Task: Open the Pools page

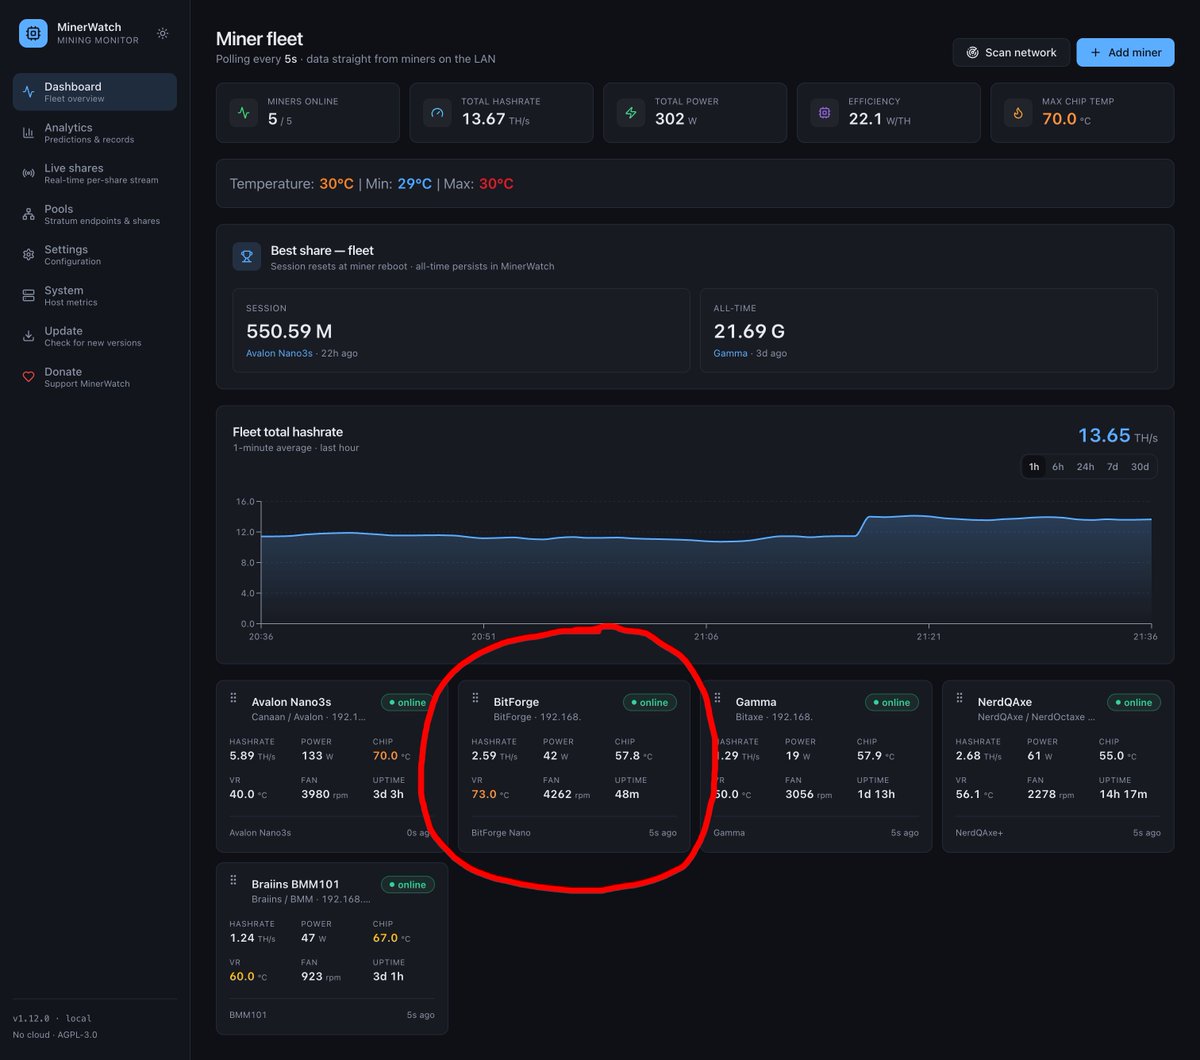Action: pos(95,214)
